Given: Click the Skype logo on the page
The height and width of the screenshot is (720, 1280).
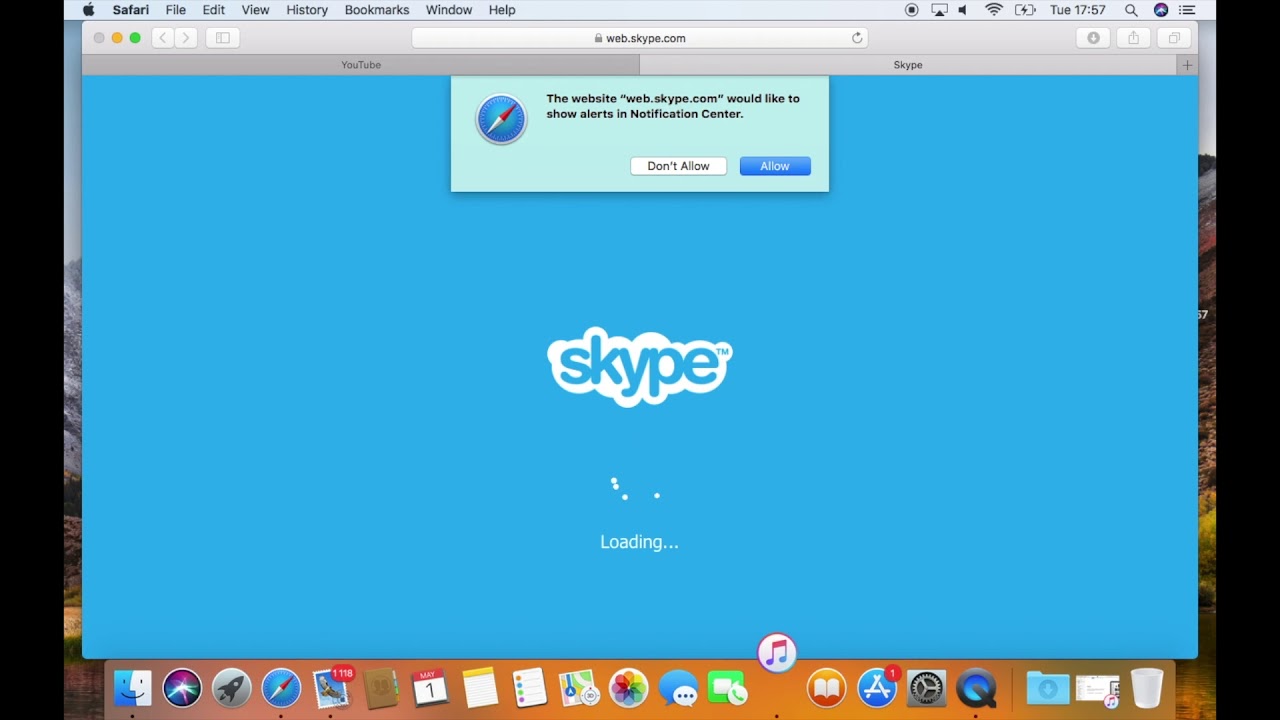Looking at the screenshot, I should pos(640,366).
